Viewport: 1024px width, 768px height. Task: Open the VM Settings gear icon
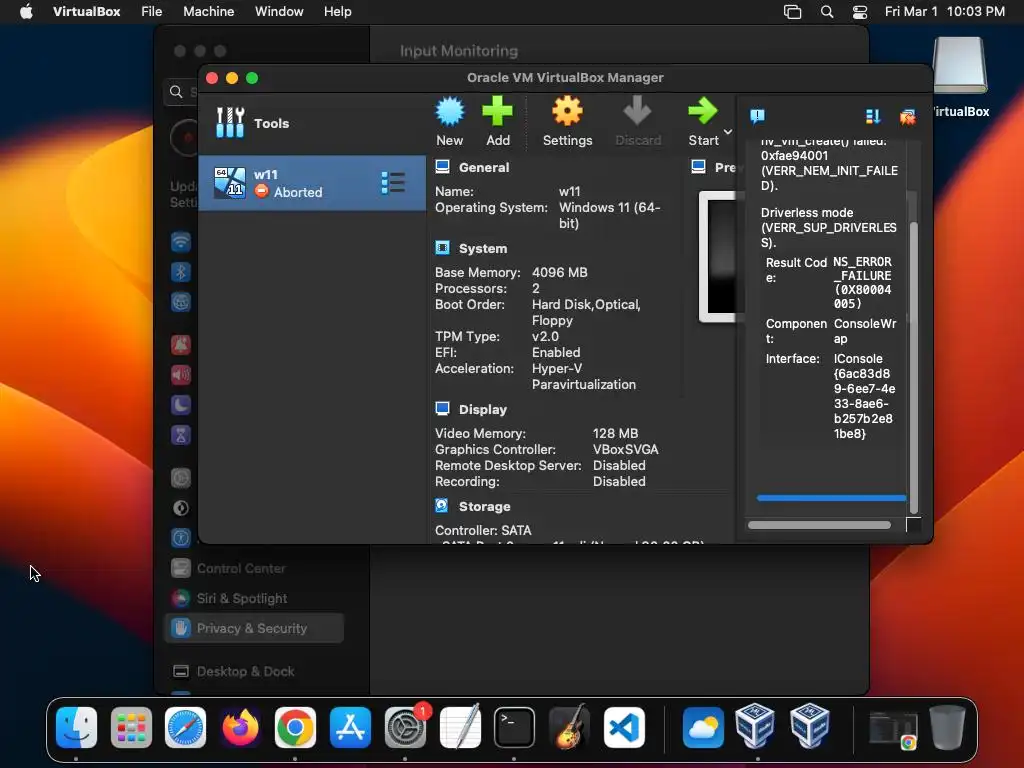click(567, 112)
